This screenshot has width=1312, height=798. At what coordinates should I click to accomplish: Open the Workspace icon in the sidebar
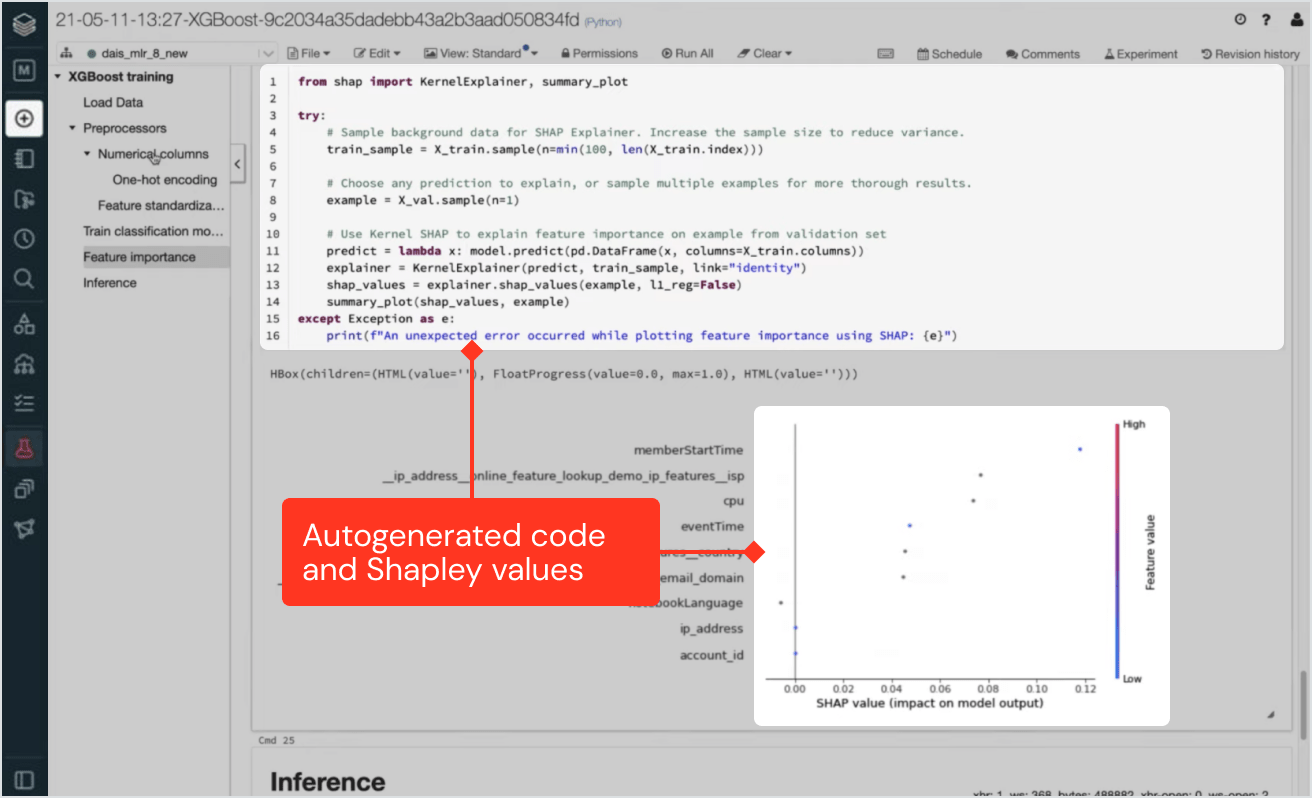(25, 159)
